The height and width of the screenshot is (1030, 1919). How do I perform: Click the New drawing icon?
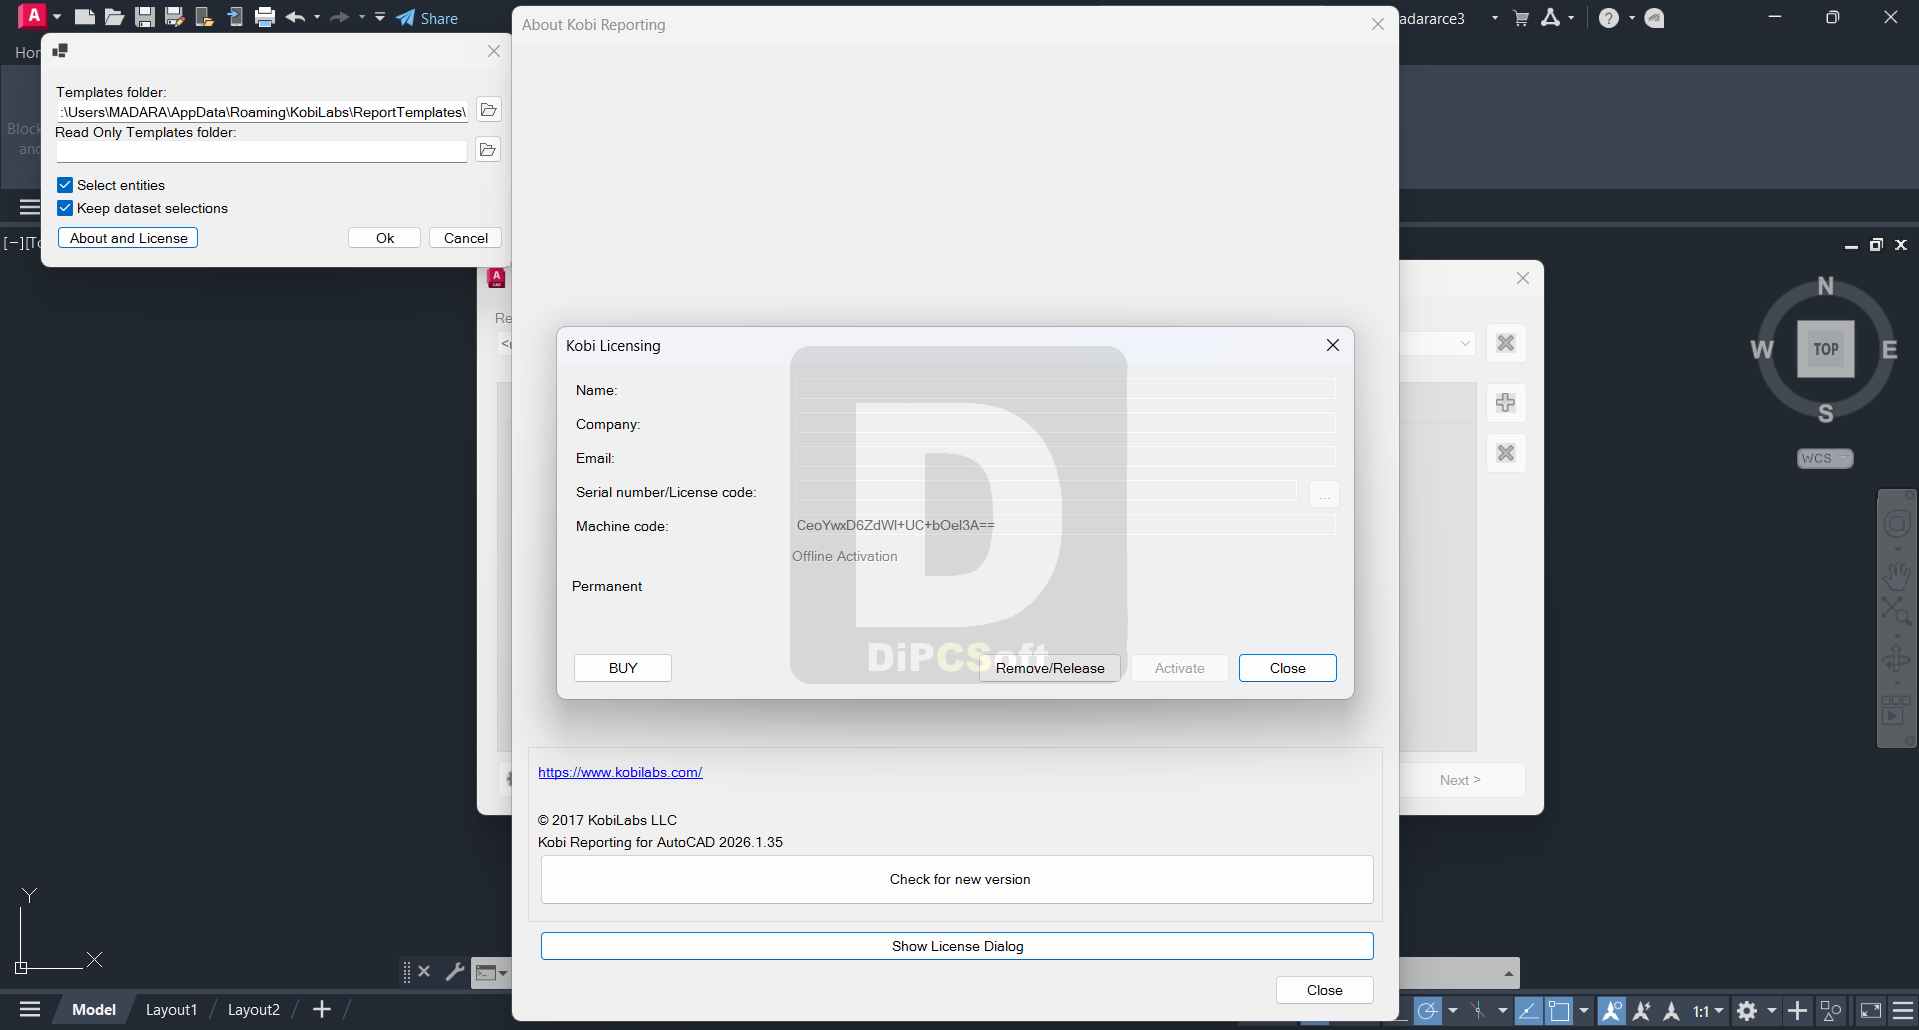tap(85, 17)
